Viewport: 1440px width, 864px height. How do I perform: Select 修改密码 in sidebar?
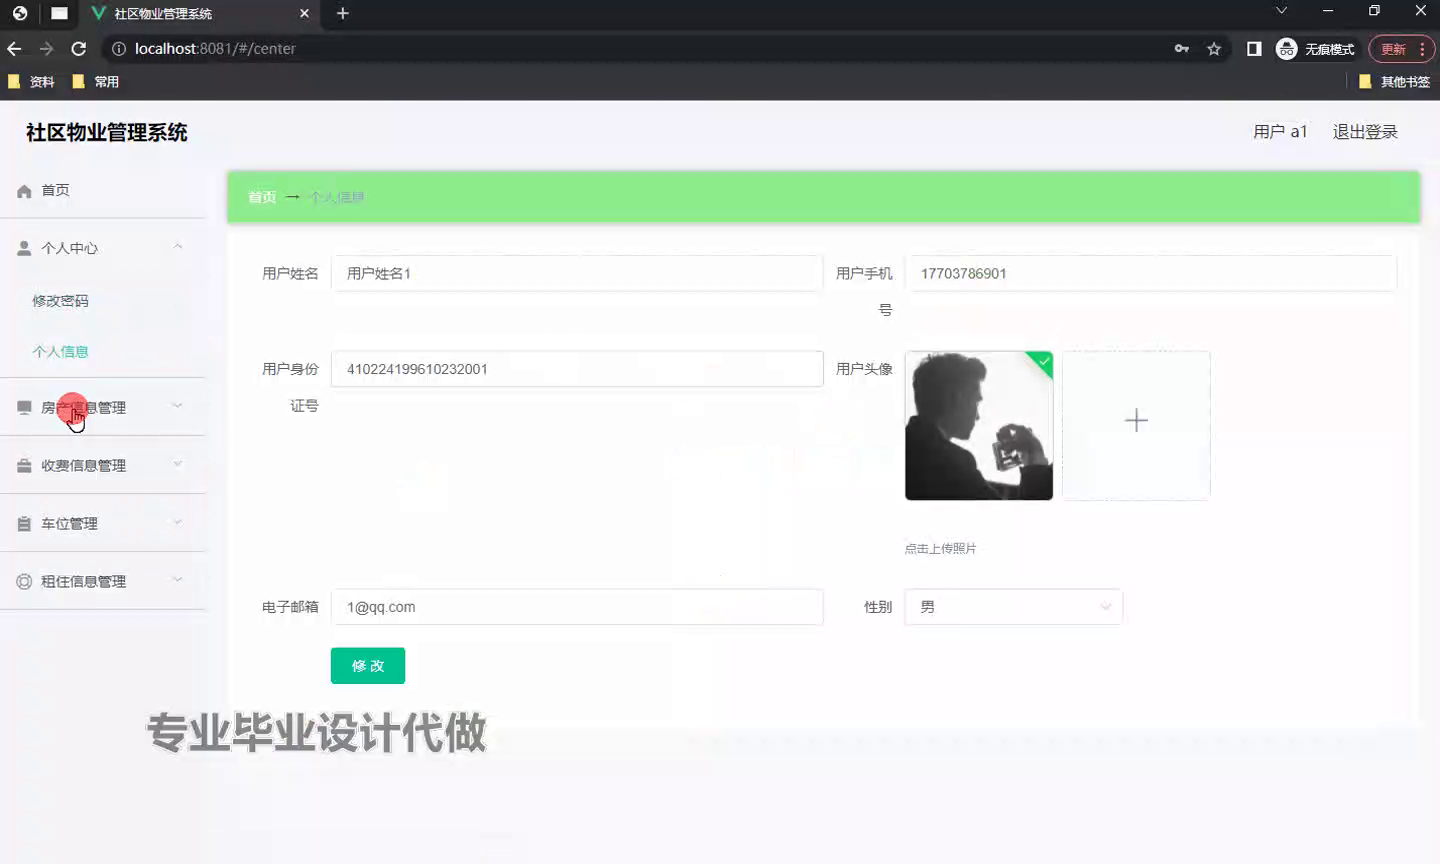(x=60, y=301)
